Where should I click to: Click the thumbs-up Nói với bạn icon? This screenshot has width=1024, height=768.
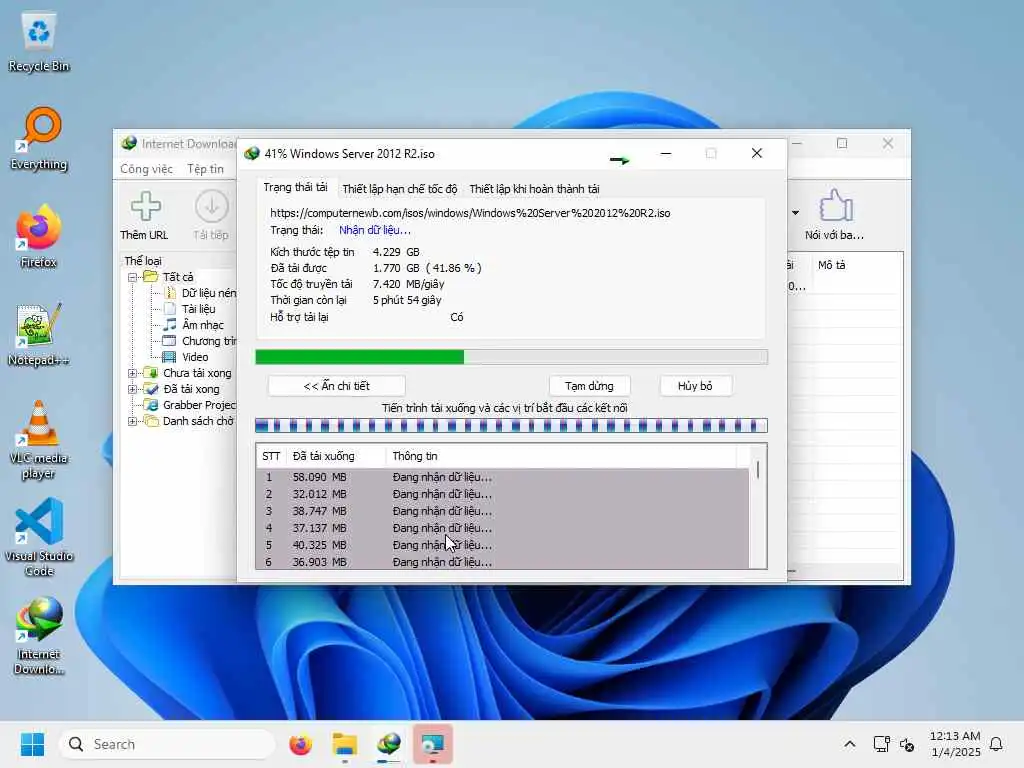coord(834,216)
